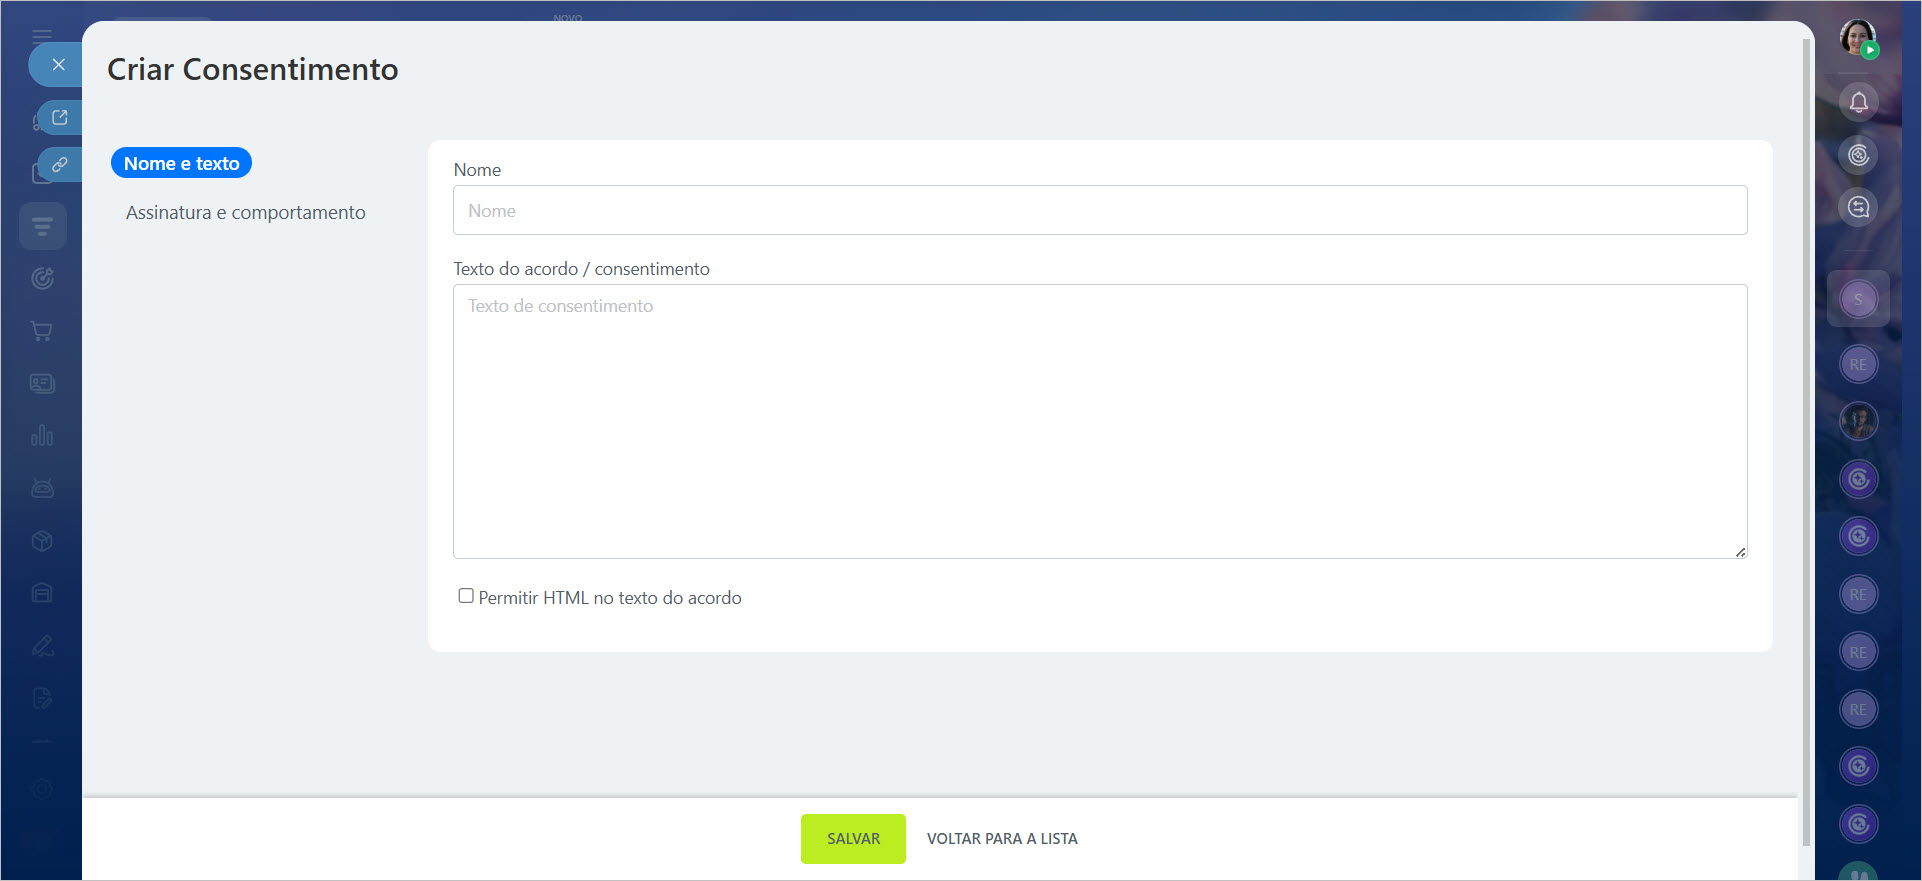The width and height of the screenshot is (1922, 881).
Task: Click the shopping cart icon in sidebar
Action: click(x=42, y=331)
